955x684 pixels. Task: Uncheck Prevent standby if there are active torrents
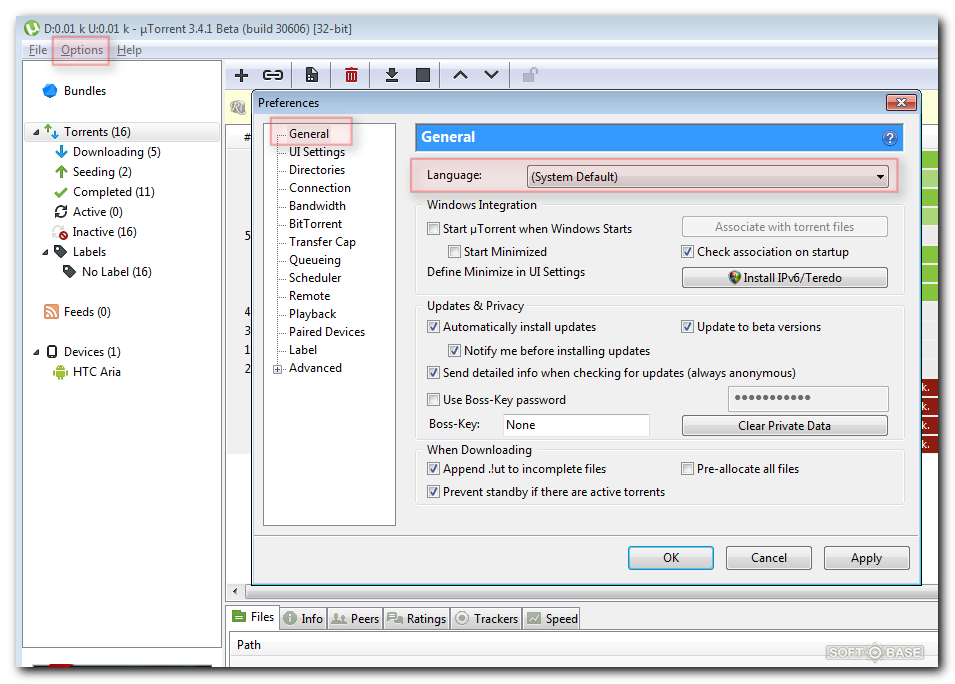(434, 492)
